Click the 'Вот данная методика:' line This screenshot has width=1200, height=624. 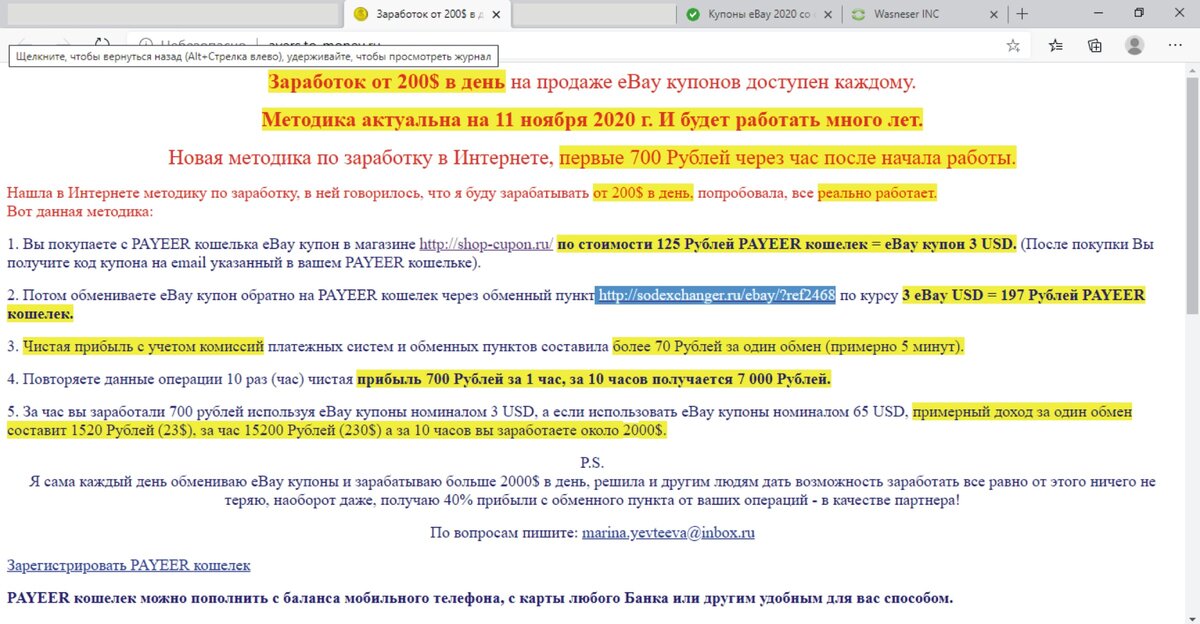click(80, 212)
